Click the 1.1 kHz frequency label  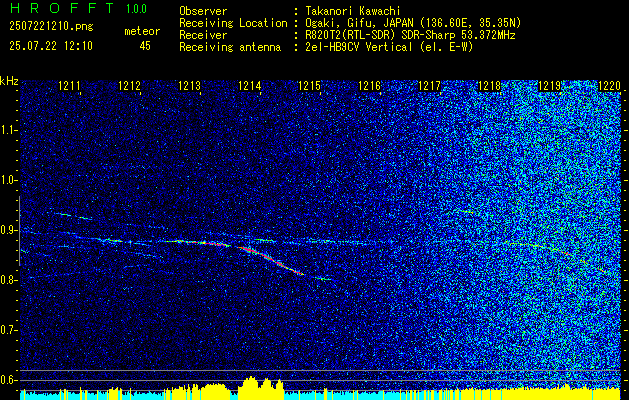coord(9,130)
